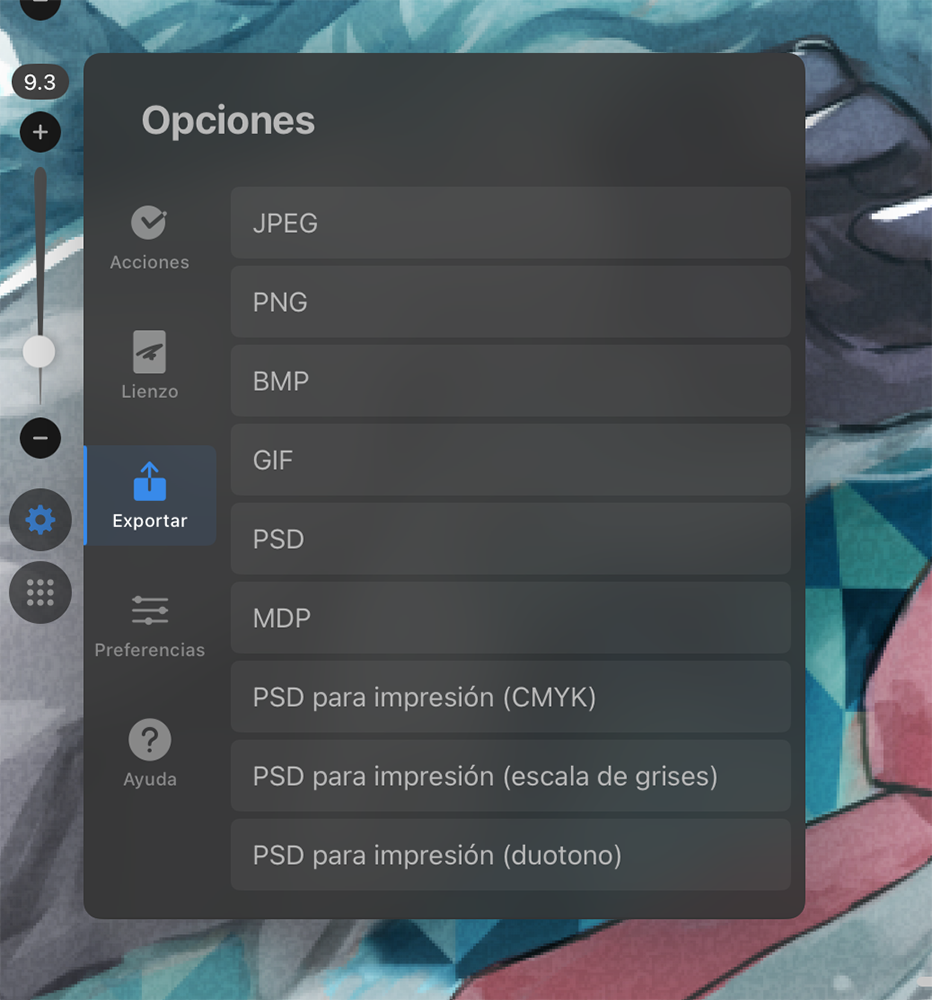This screenshot has width=932, height=1000.
Task: Click the minus button below slider
Action: point(40,438)
